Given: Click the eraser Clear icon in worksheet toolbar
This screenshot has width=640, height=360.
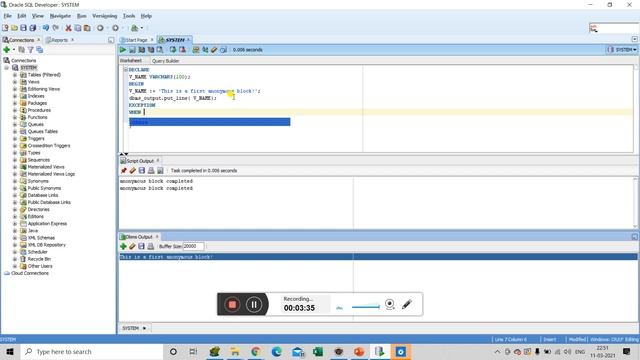Looking at the screenshot, I should click(214, 50).
